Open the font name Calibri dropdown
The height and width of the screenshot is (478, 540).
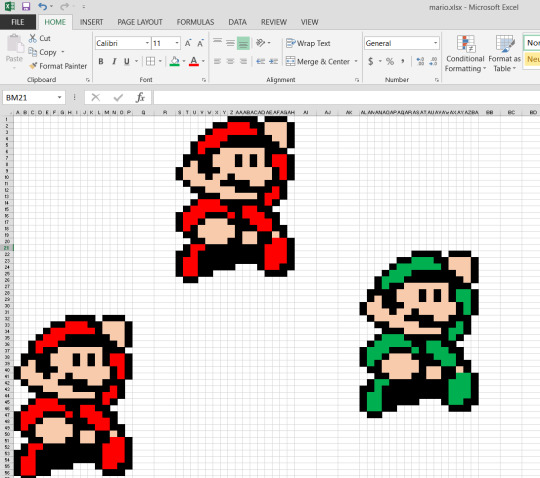[147, 43]
